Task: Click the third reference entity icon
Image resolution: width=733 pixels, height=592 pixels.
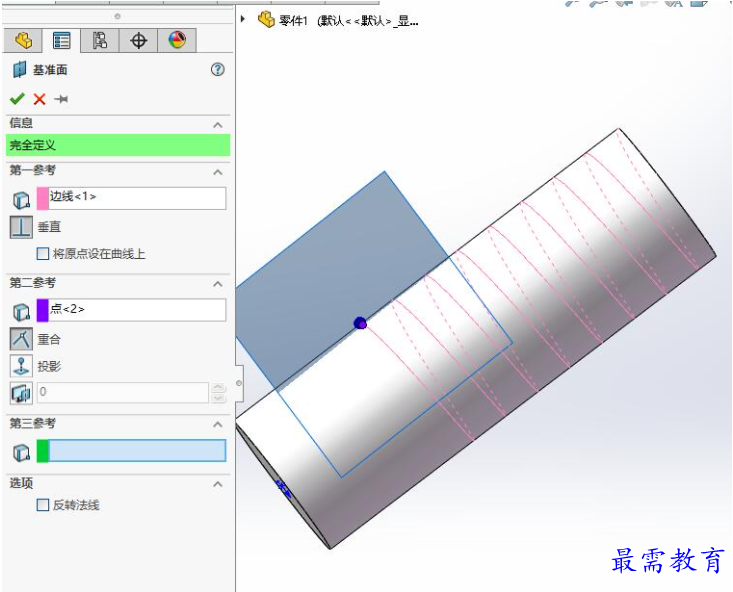Action: tap(22, 453)
